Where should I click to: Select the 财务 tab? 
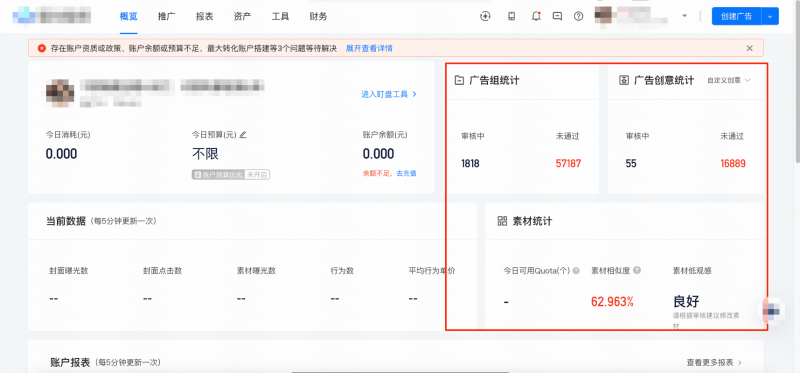pyautogui.click(x=318, y=16)
